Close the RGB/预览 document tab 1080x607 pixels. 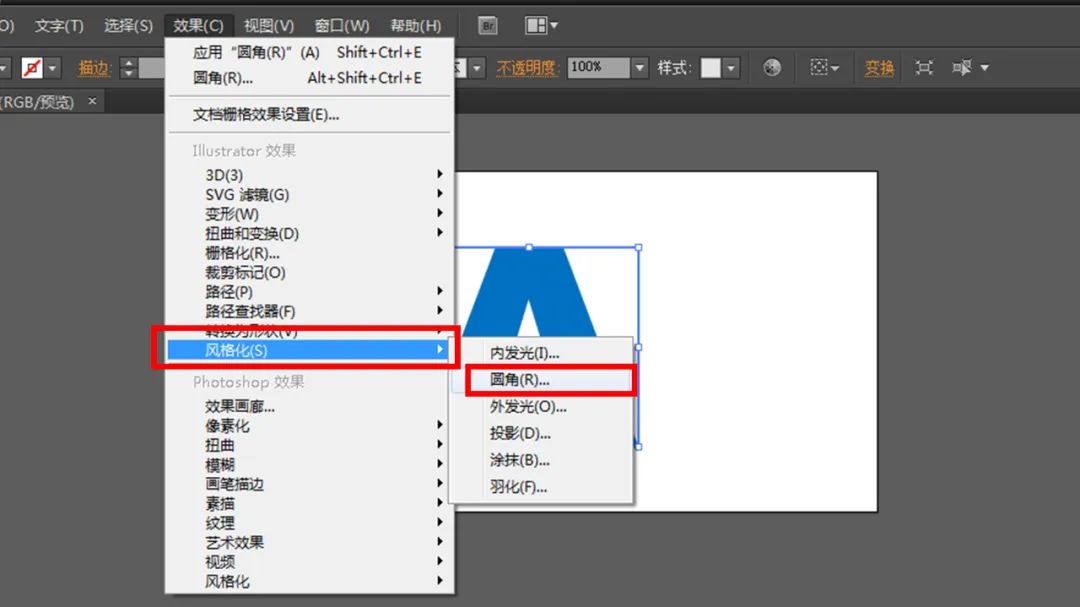[x=92, y=101]
